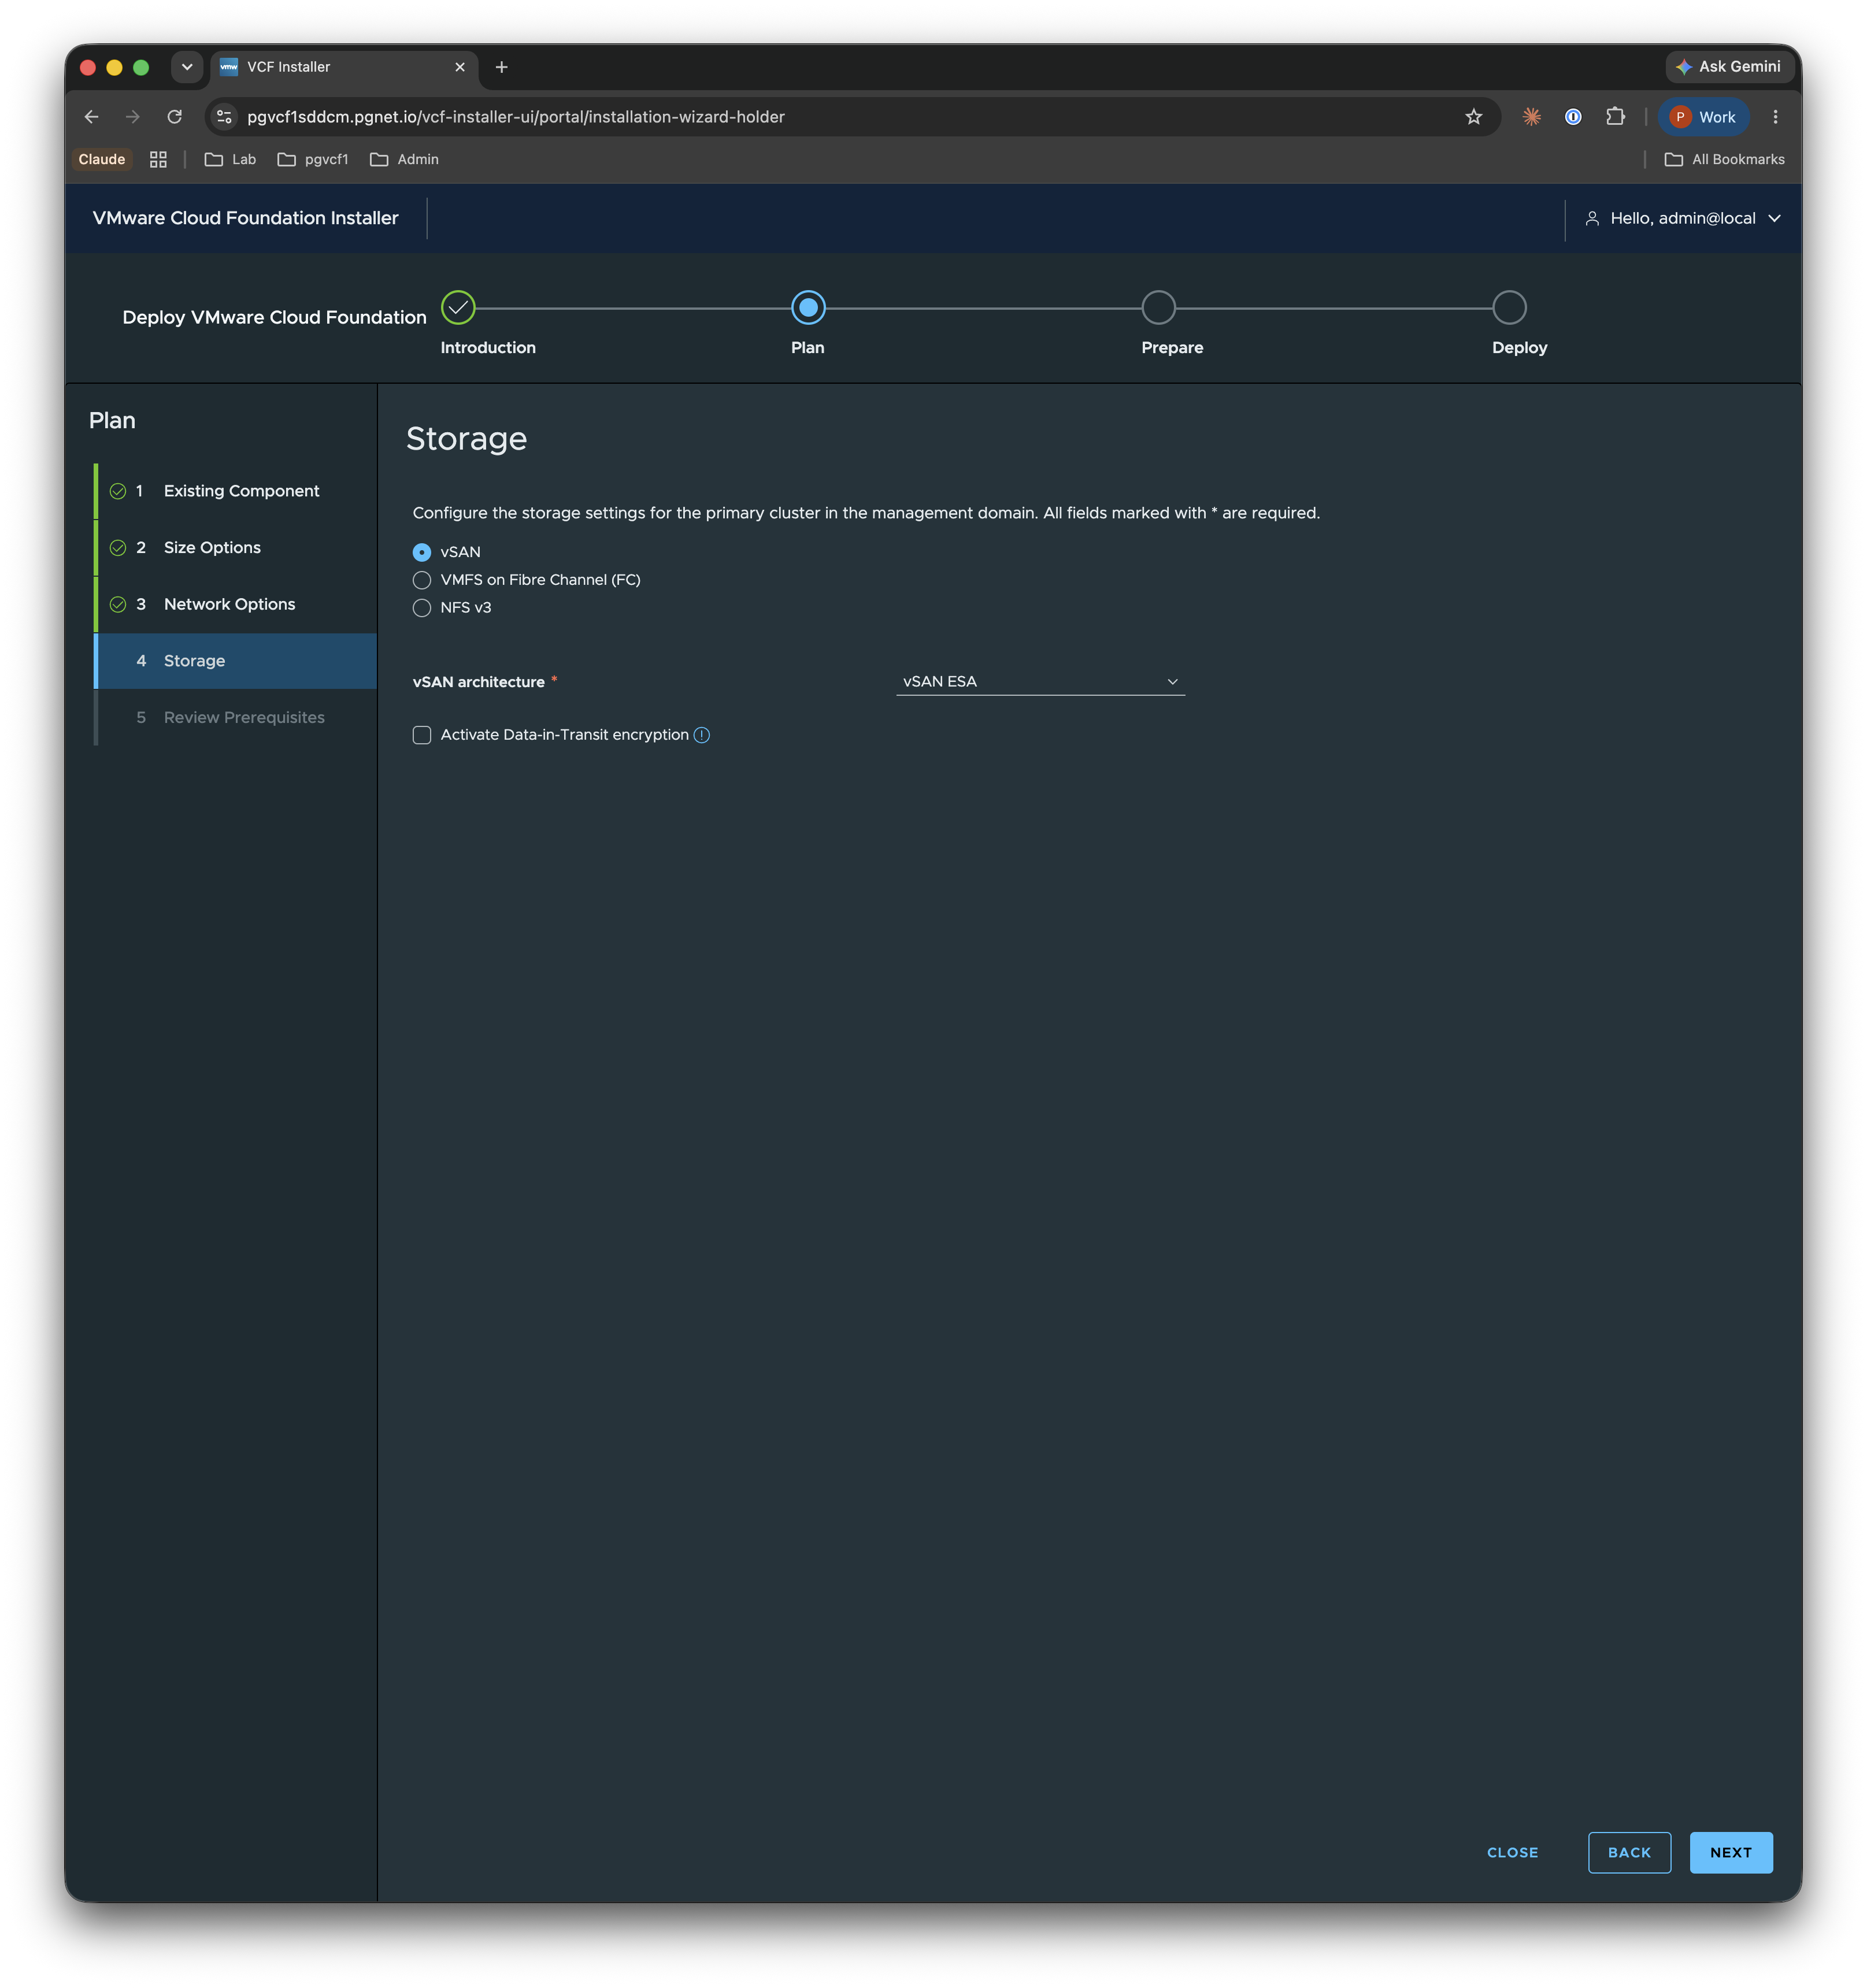Image resolution: width=1867 pixels, height=1988 pixels.
Task: Open the Work profile button
Action: pos(1704,117)
